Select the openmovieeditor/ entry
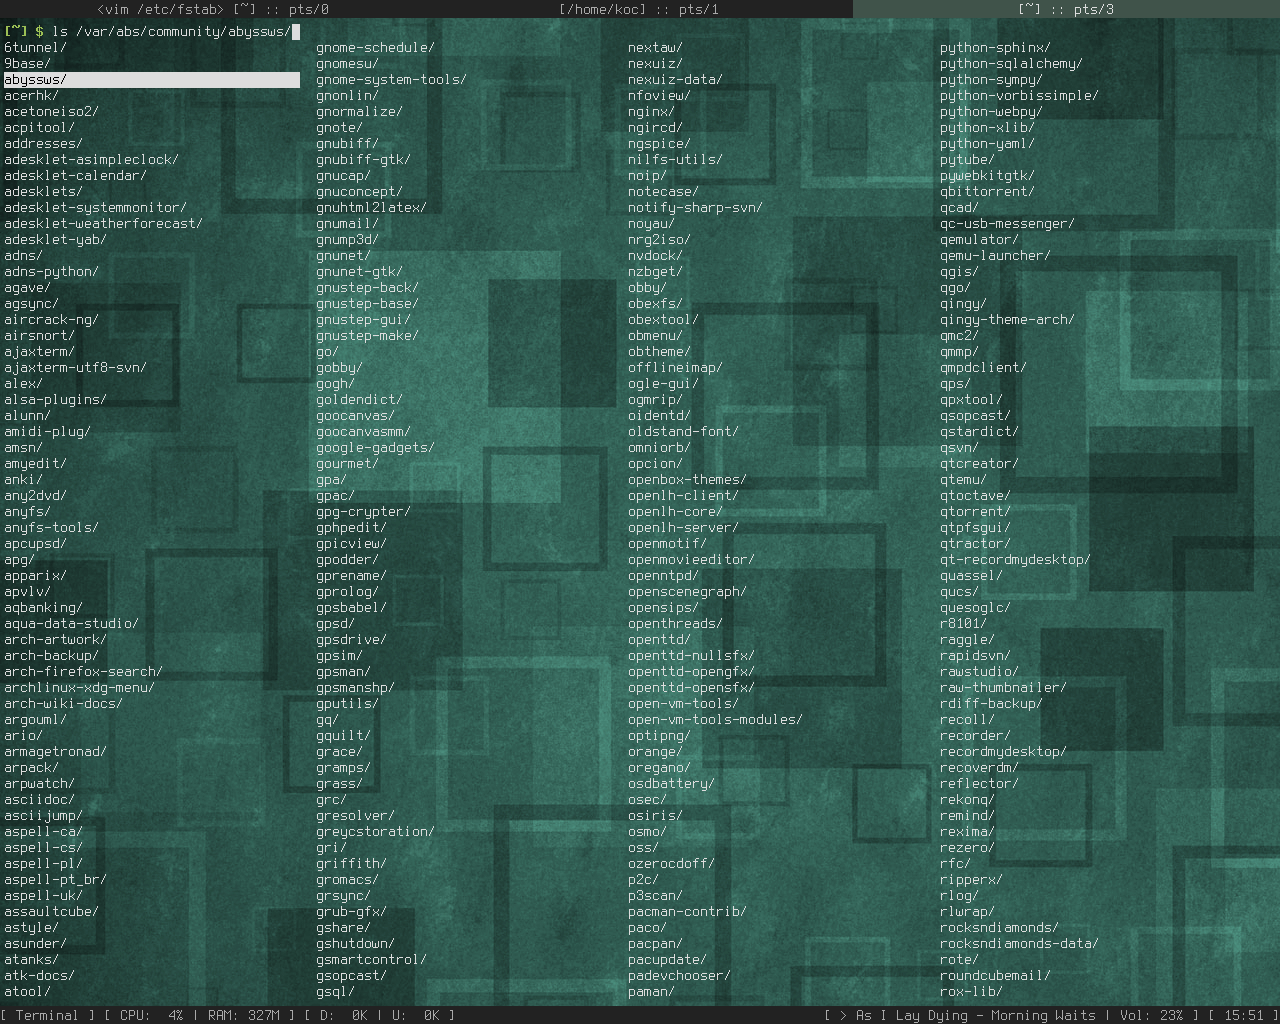Screen dimensions: 1280x1024 691,559
